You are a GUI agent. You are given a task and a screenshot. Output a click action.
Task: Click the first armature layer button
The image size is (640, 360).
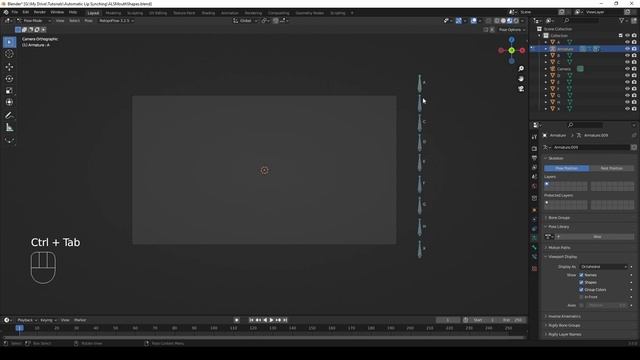pyautogui.click(x=547, y=184)
